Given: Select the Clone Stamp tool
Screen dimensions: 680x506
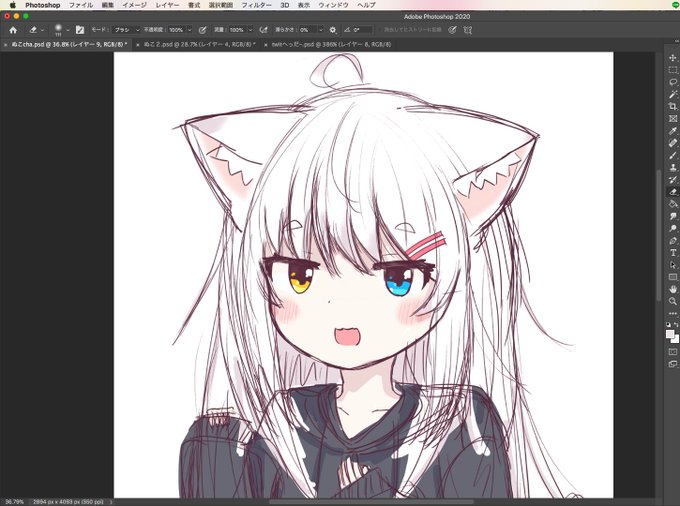Looking at the screenshot, I should coord(673,167).
